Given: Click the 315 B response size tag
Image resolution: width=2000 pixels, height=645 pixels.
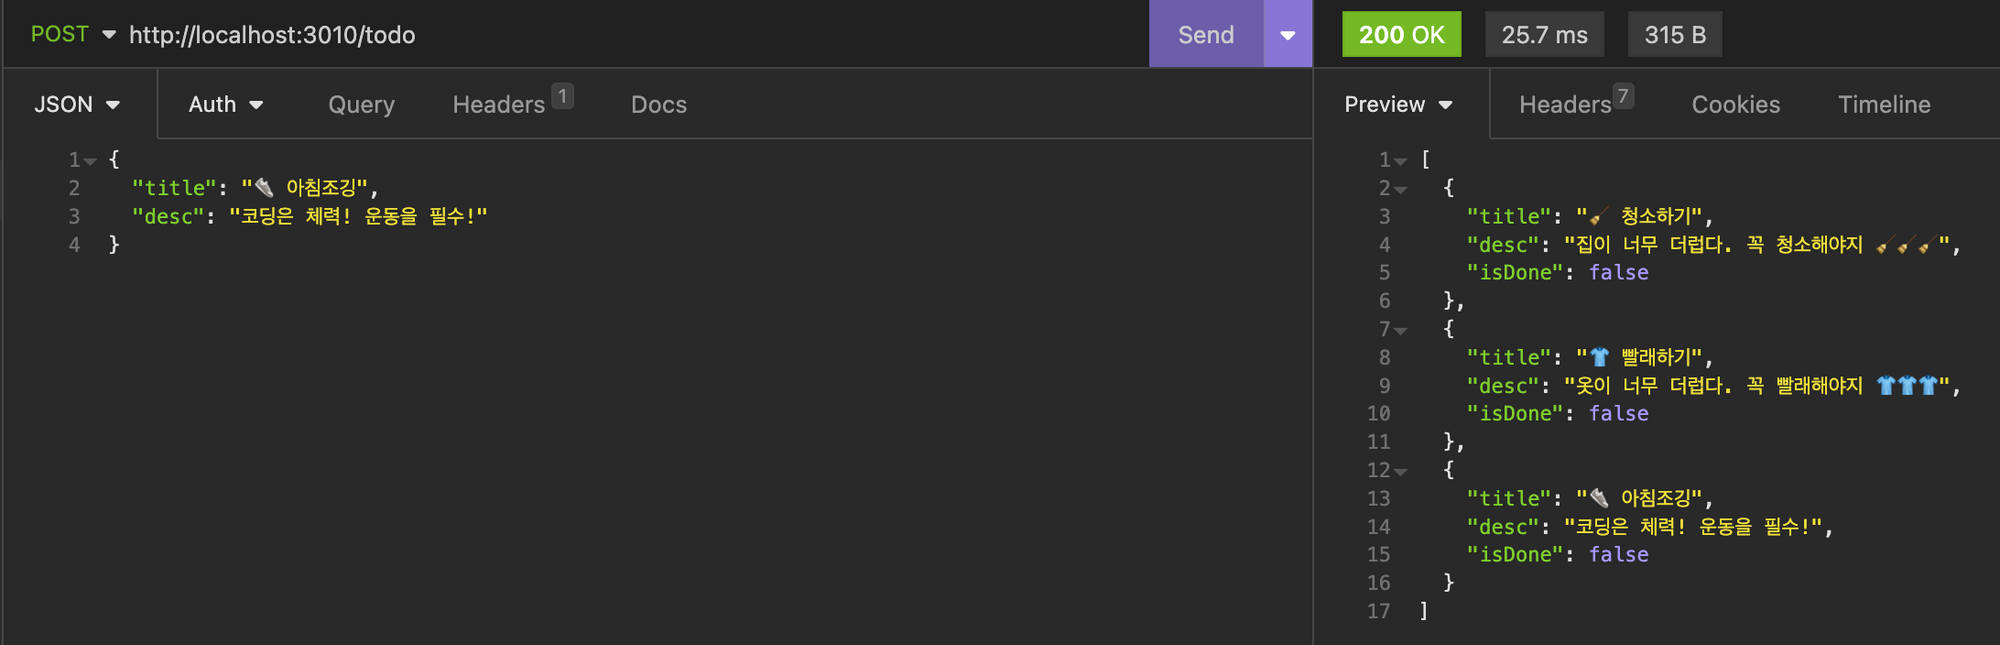Looking at the screenshot, I should [x=1675, y=34].
